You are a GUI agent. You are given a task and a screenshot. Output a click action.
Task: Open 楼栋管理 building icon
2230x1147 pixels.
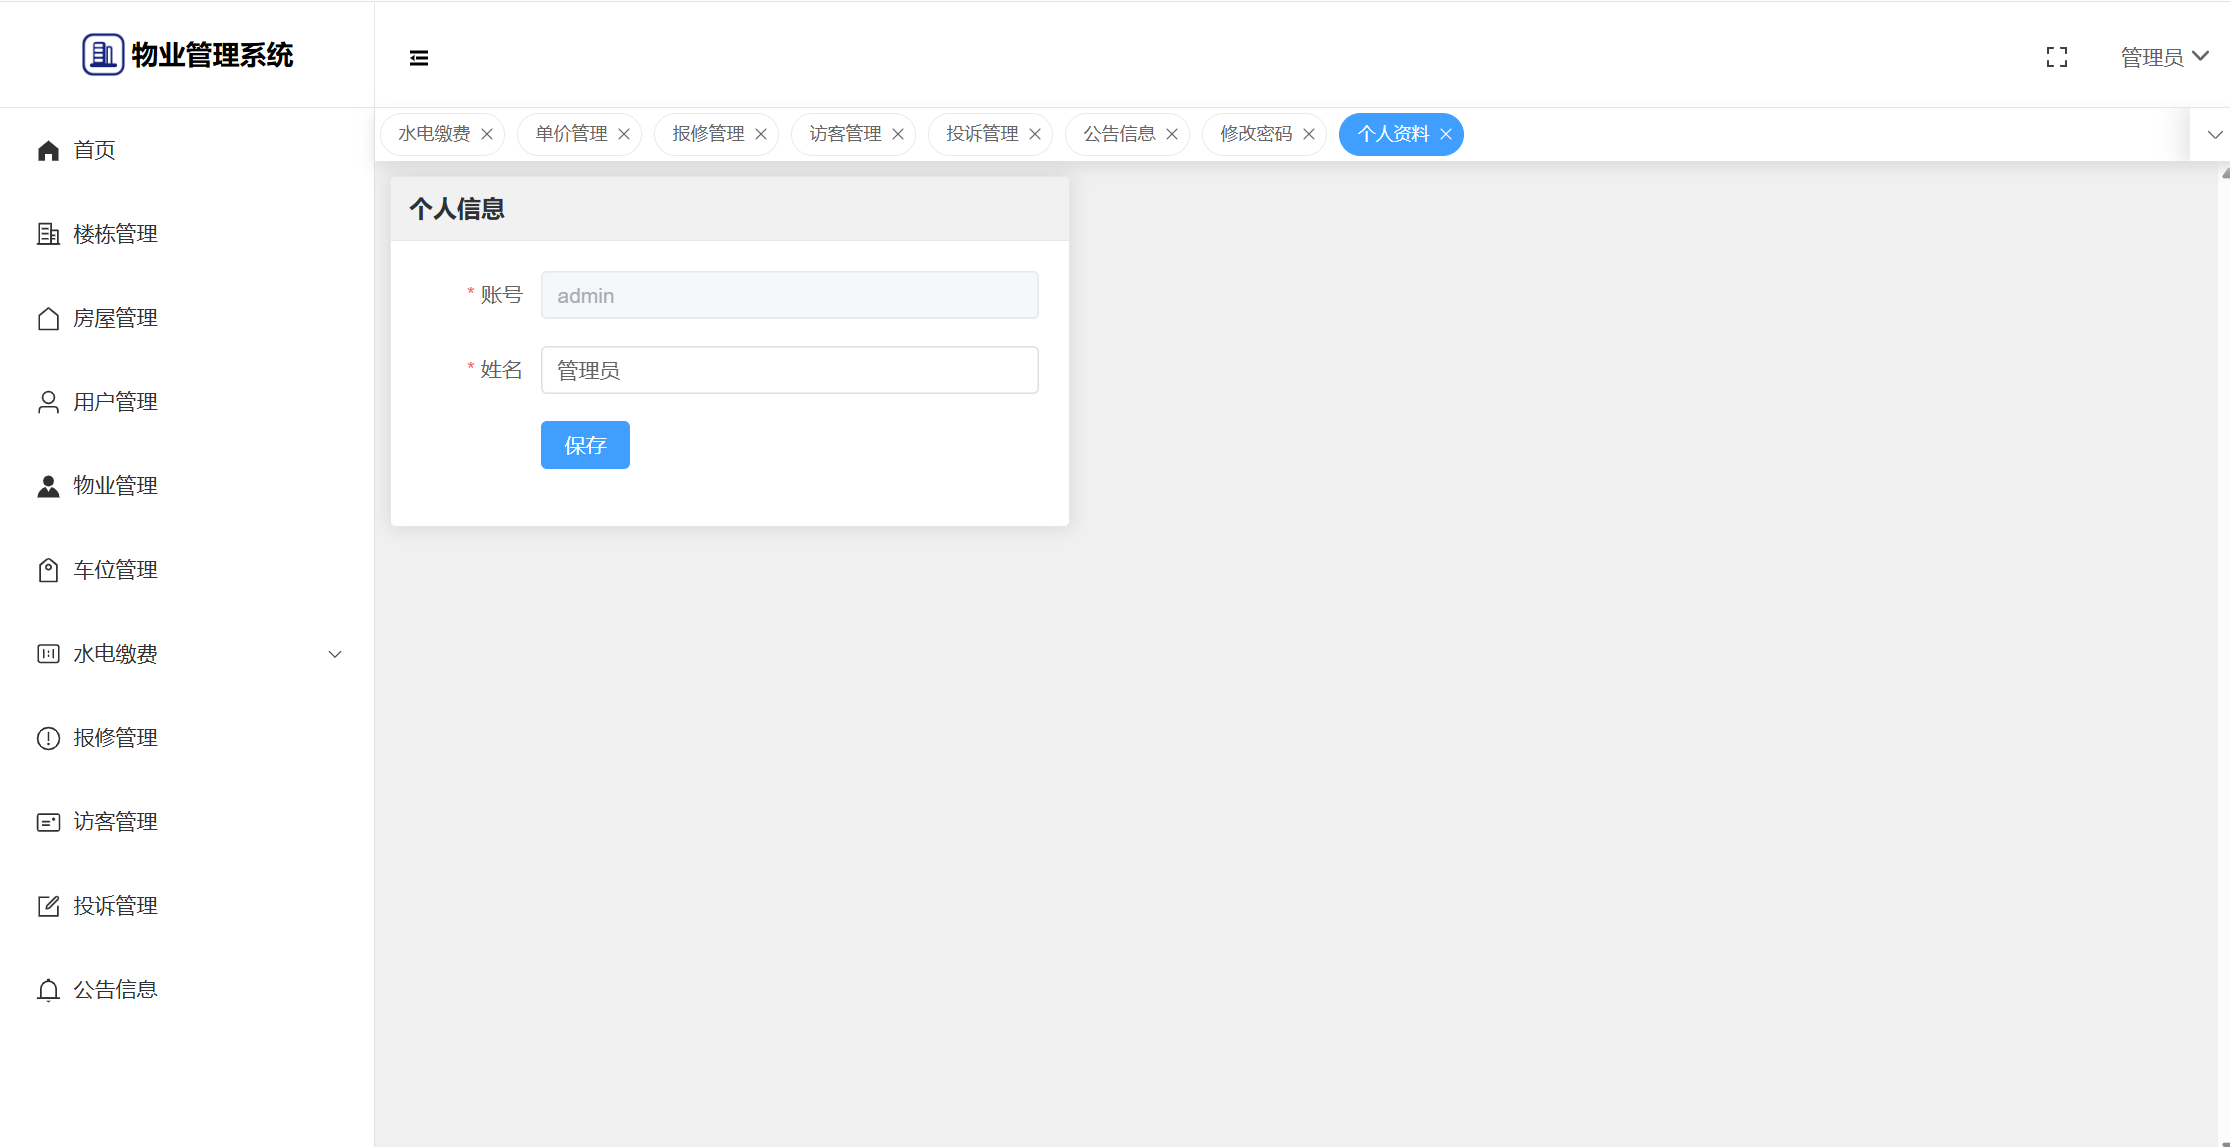(48, 234)
